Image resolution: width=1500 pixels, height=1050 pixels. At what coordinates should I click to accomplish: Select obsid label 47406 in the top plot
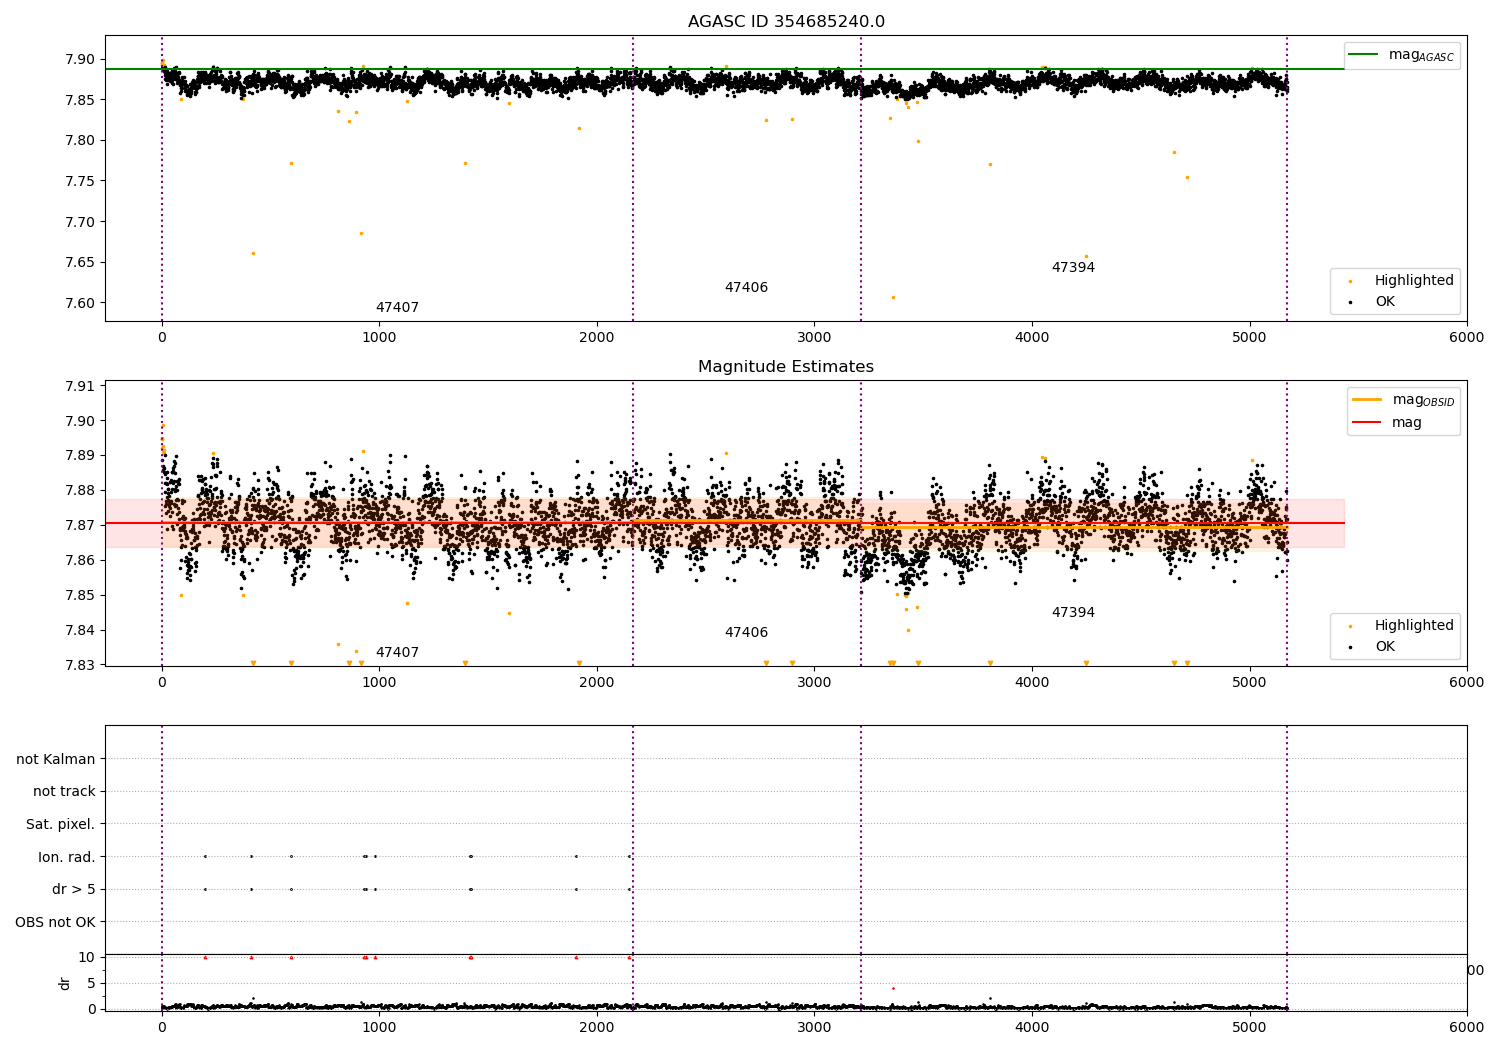pyautogui.click(x=746, y=288)
